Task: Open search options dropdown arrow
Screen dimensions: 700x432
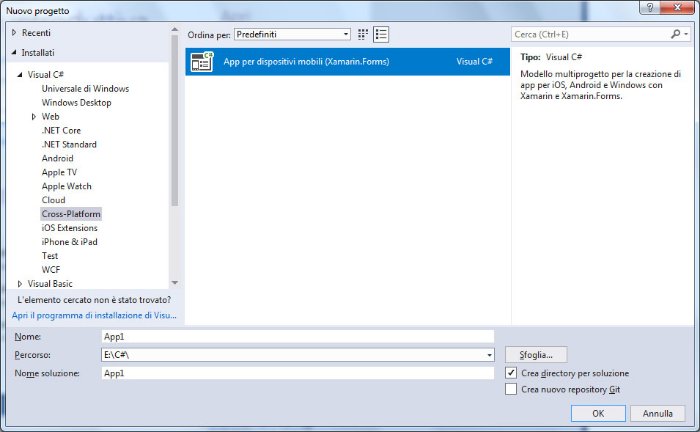Action: (686, 34)
